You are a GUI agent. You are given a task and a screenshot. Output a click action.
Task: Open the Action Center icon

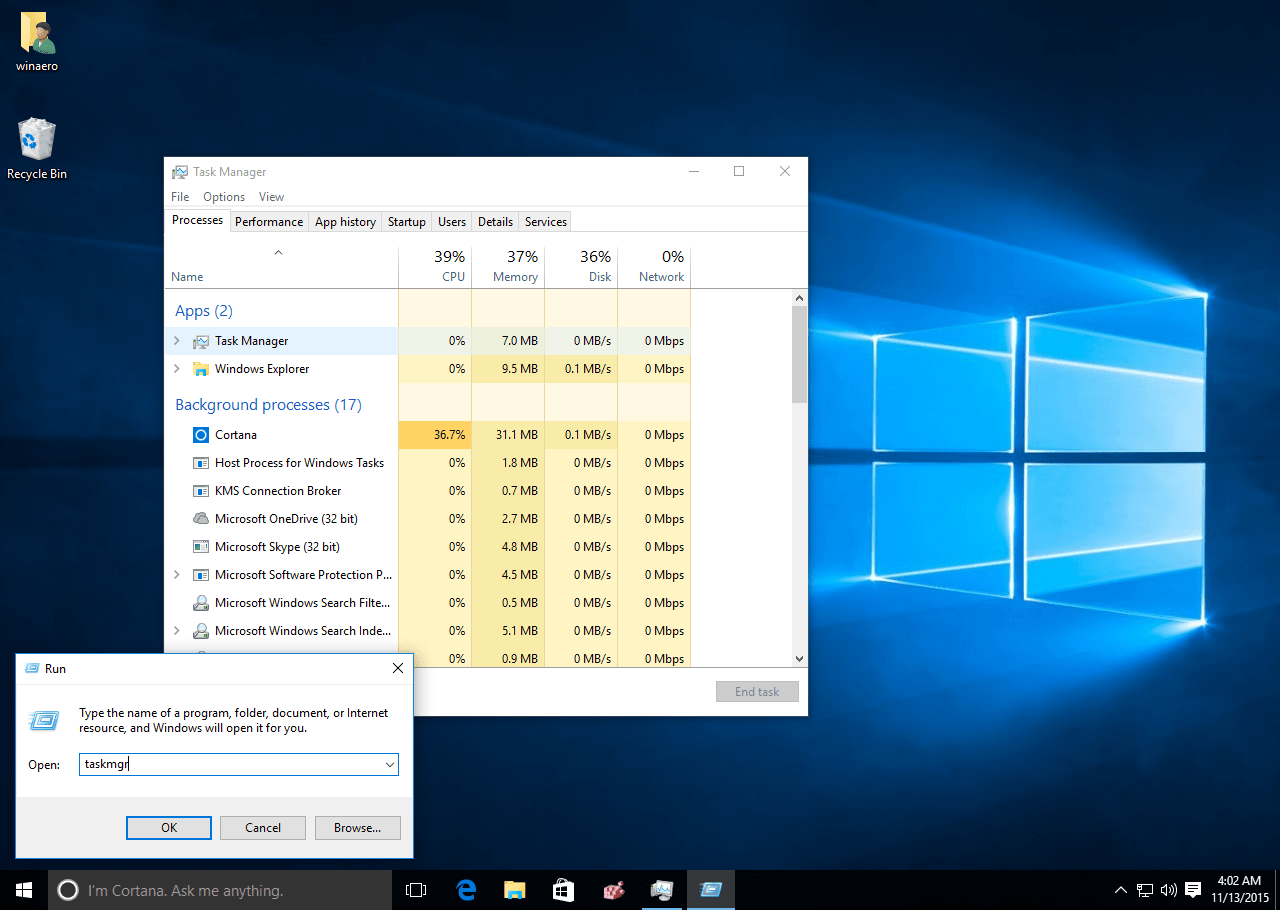[1192, 889]
